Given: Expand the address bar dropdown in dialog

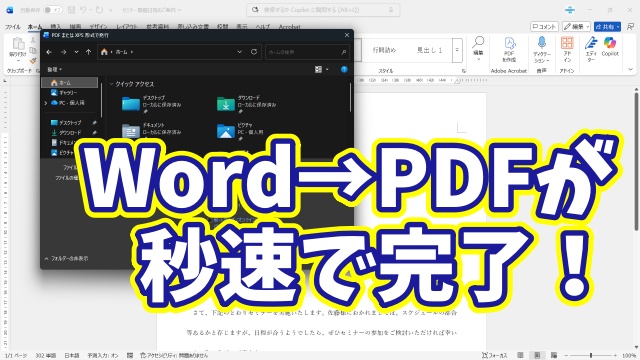Looking at the screenshot, I should click(240, 52).
